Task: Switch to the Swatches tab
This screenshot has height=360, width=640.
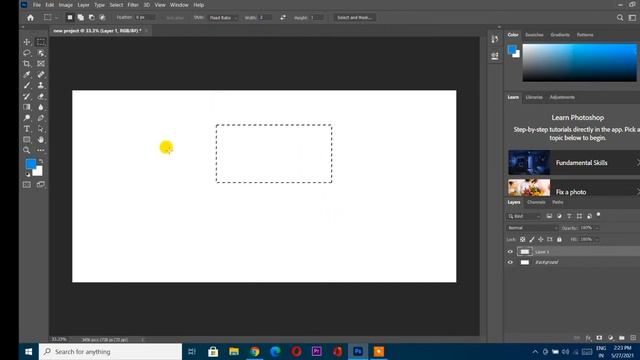Action: point(534,35)
